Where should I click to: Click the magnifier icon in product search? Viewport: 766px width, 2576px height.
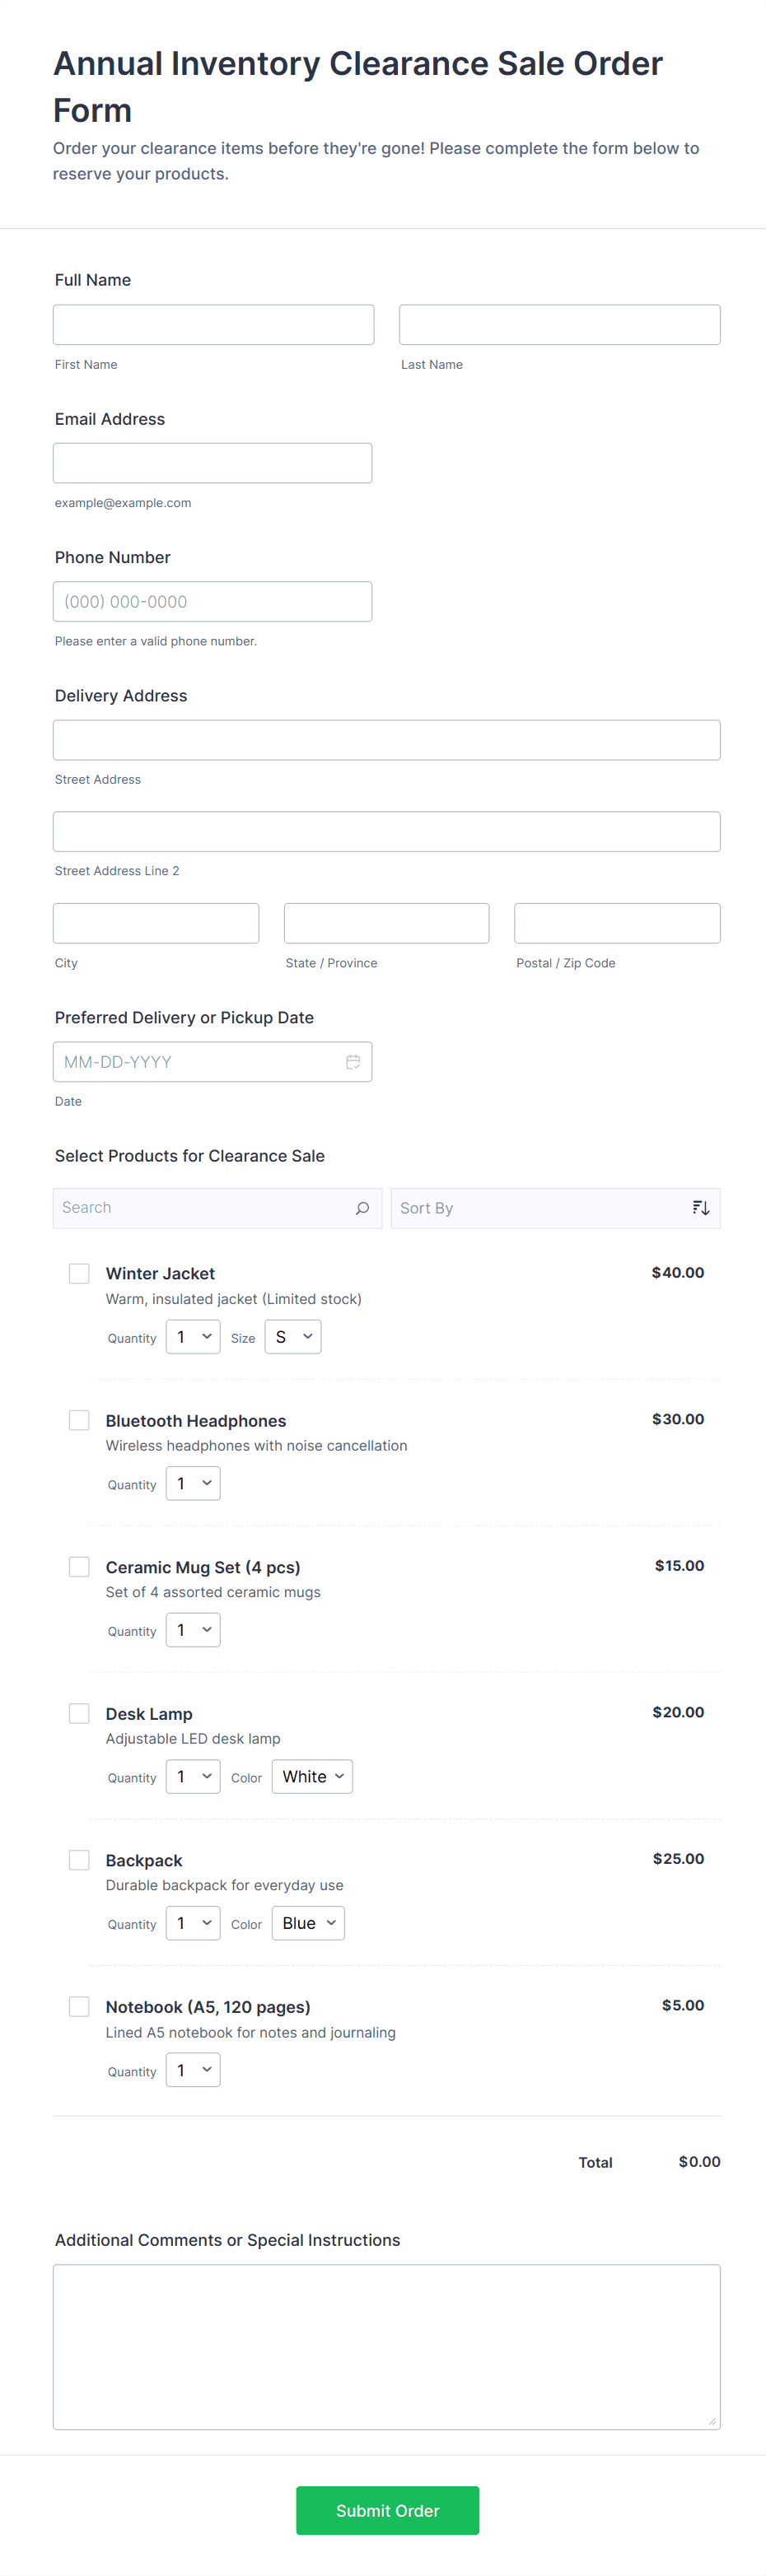362,1208
